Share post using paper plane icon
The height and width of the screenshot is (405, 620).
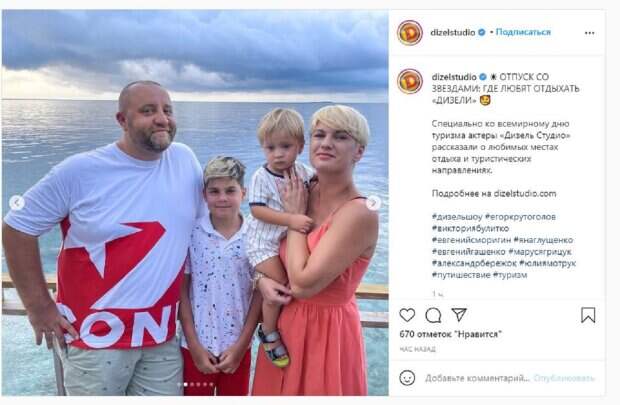coord(459,314)
